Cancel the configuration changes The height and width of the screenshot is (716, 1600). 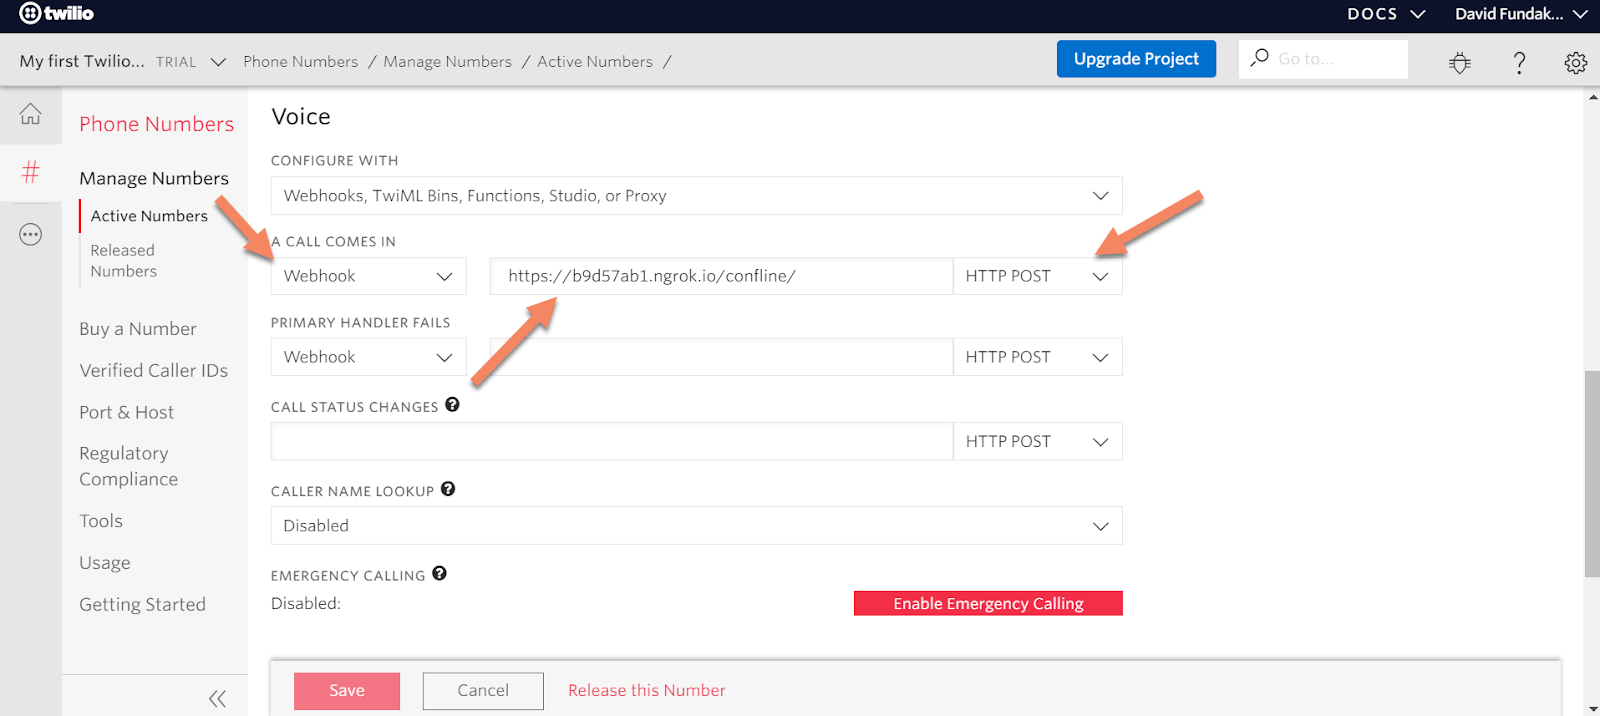[483, 691]
